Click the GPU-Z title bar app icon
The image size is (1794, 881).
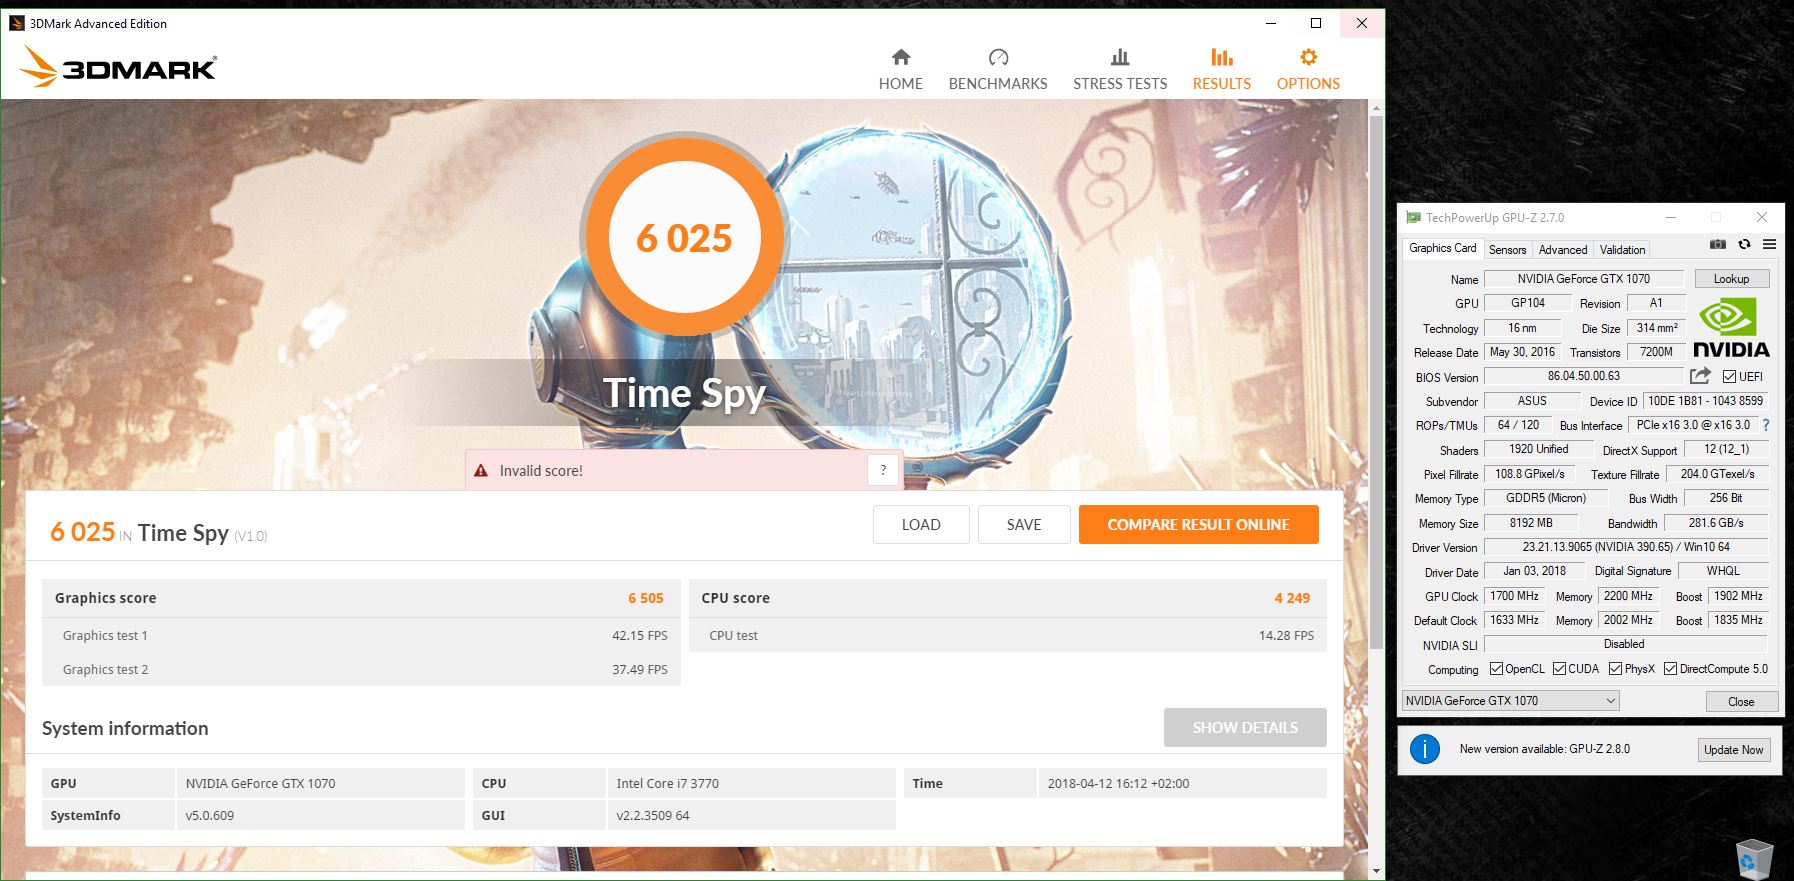(x=1413, y=217)
